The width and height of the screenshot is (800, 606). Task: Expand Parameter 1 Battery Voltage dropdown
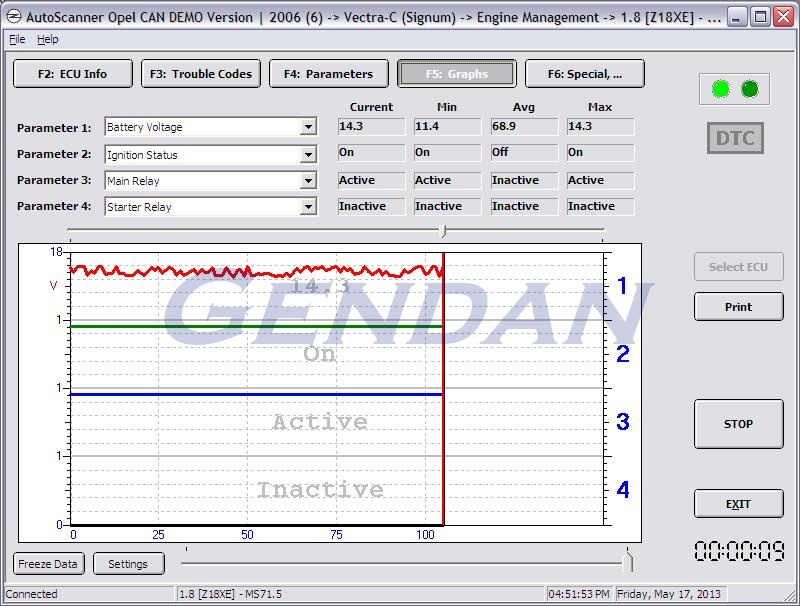pyautogui.click(x=308, y=127)
